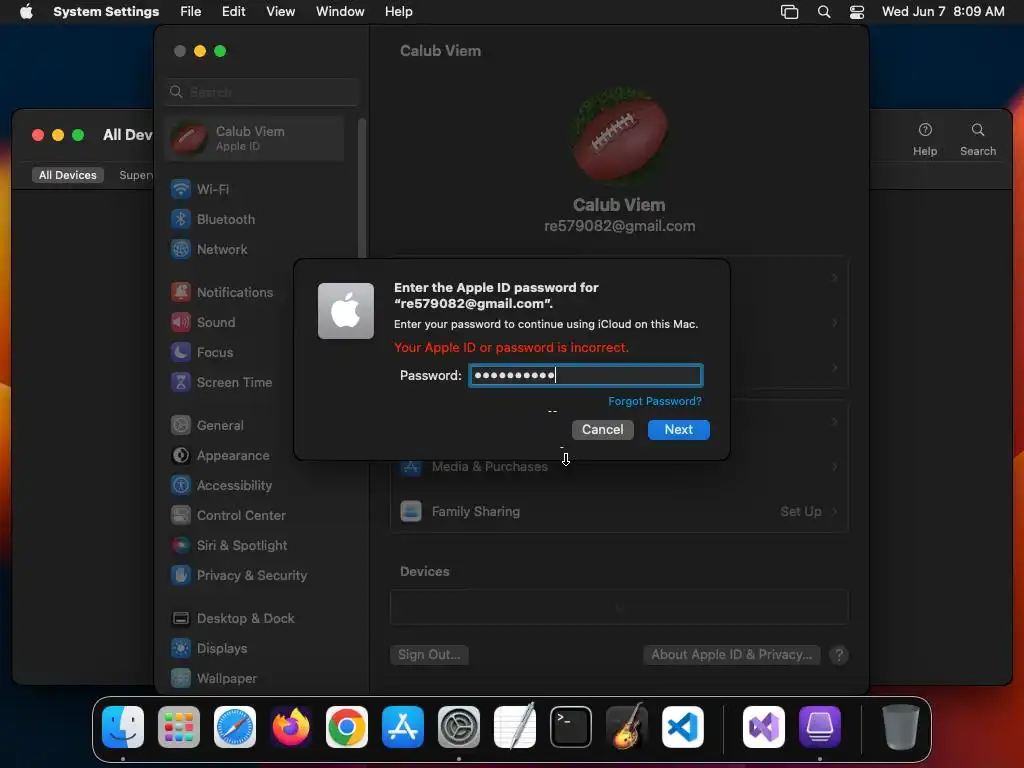
Task: Click Search in background window toolbar
Action: pos(978,139)
